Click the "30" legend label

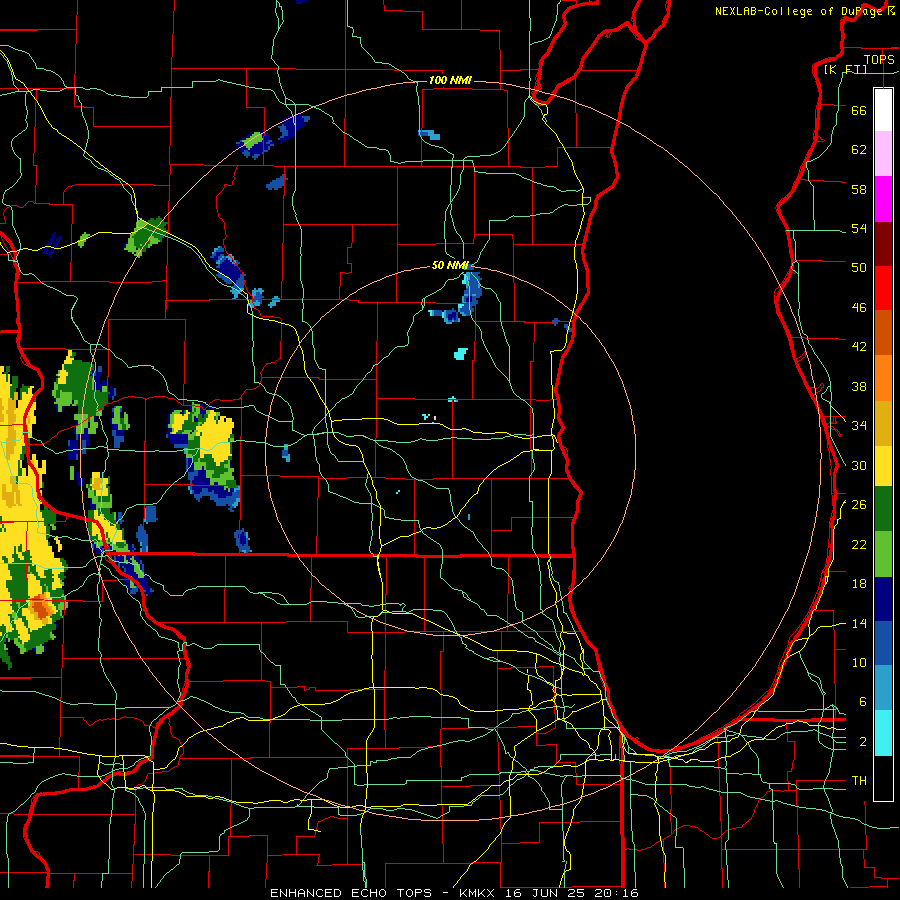(859, 465)
